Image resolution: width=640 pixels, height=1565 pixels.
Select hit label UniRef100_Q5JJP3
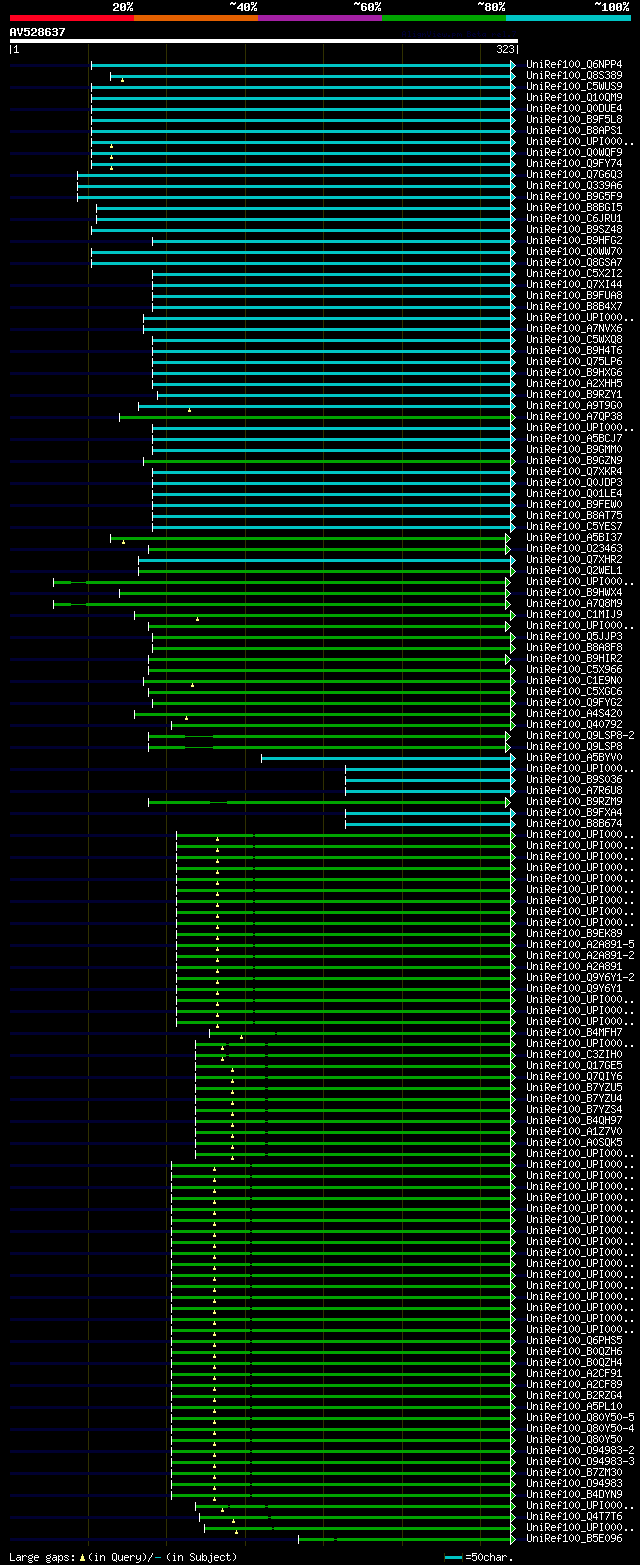pyautogui.click(x=574, y=637)
